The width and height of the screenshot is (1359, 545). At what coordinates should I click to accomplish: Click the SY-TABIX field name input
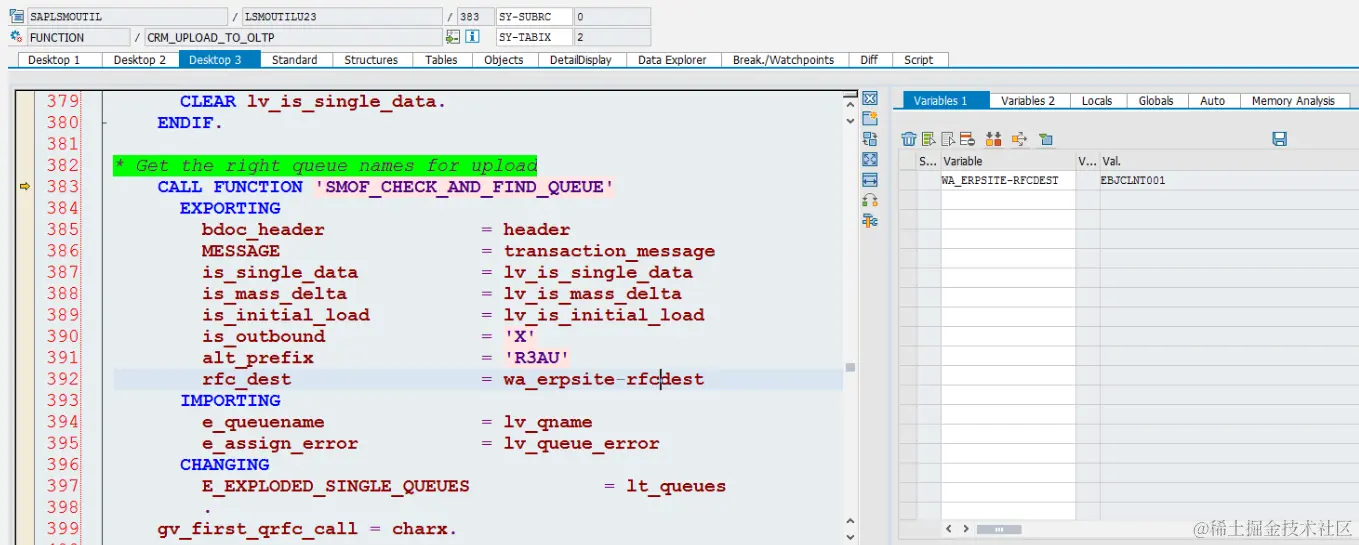coord(535,37)
